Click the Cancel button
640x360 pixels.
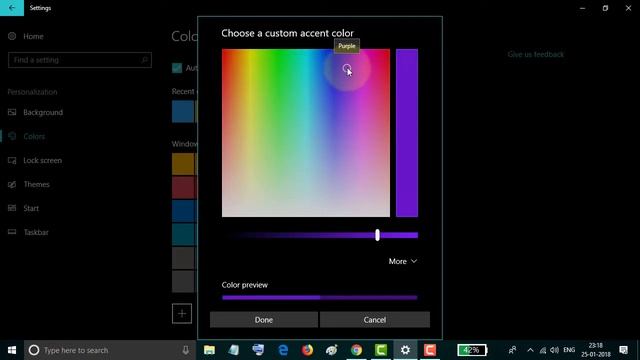tap(375, 320)
